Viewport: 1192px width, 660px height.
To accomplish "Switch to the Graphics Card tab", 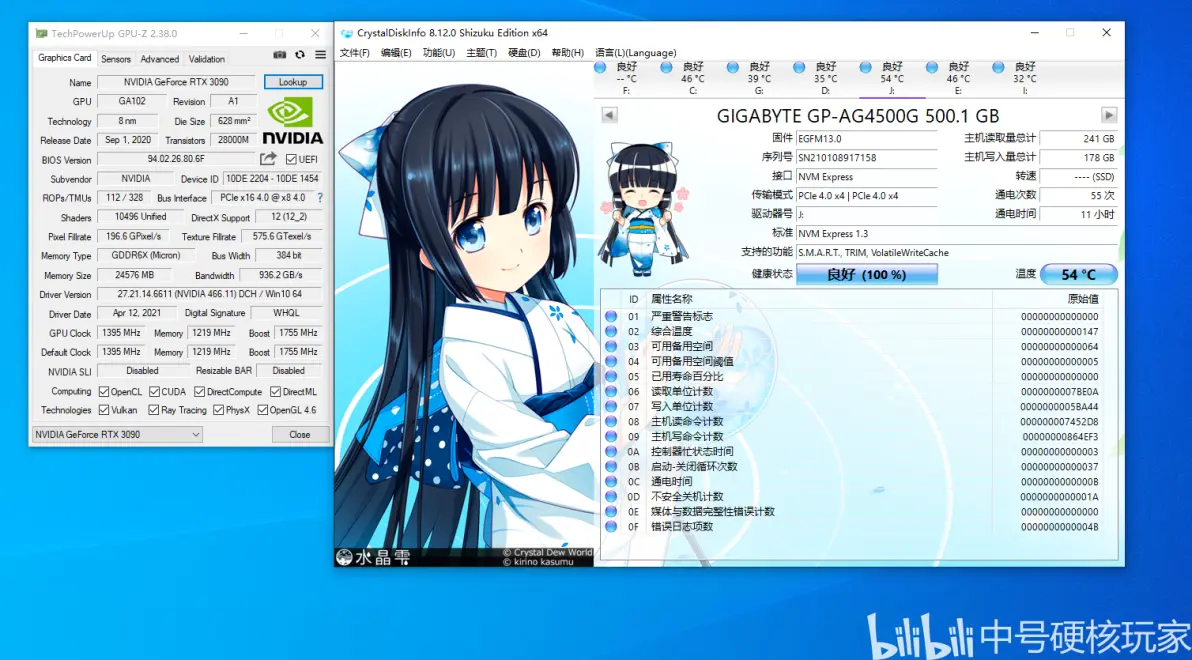I will [x=65, y=58].
